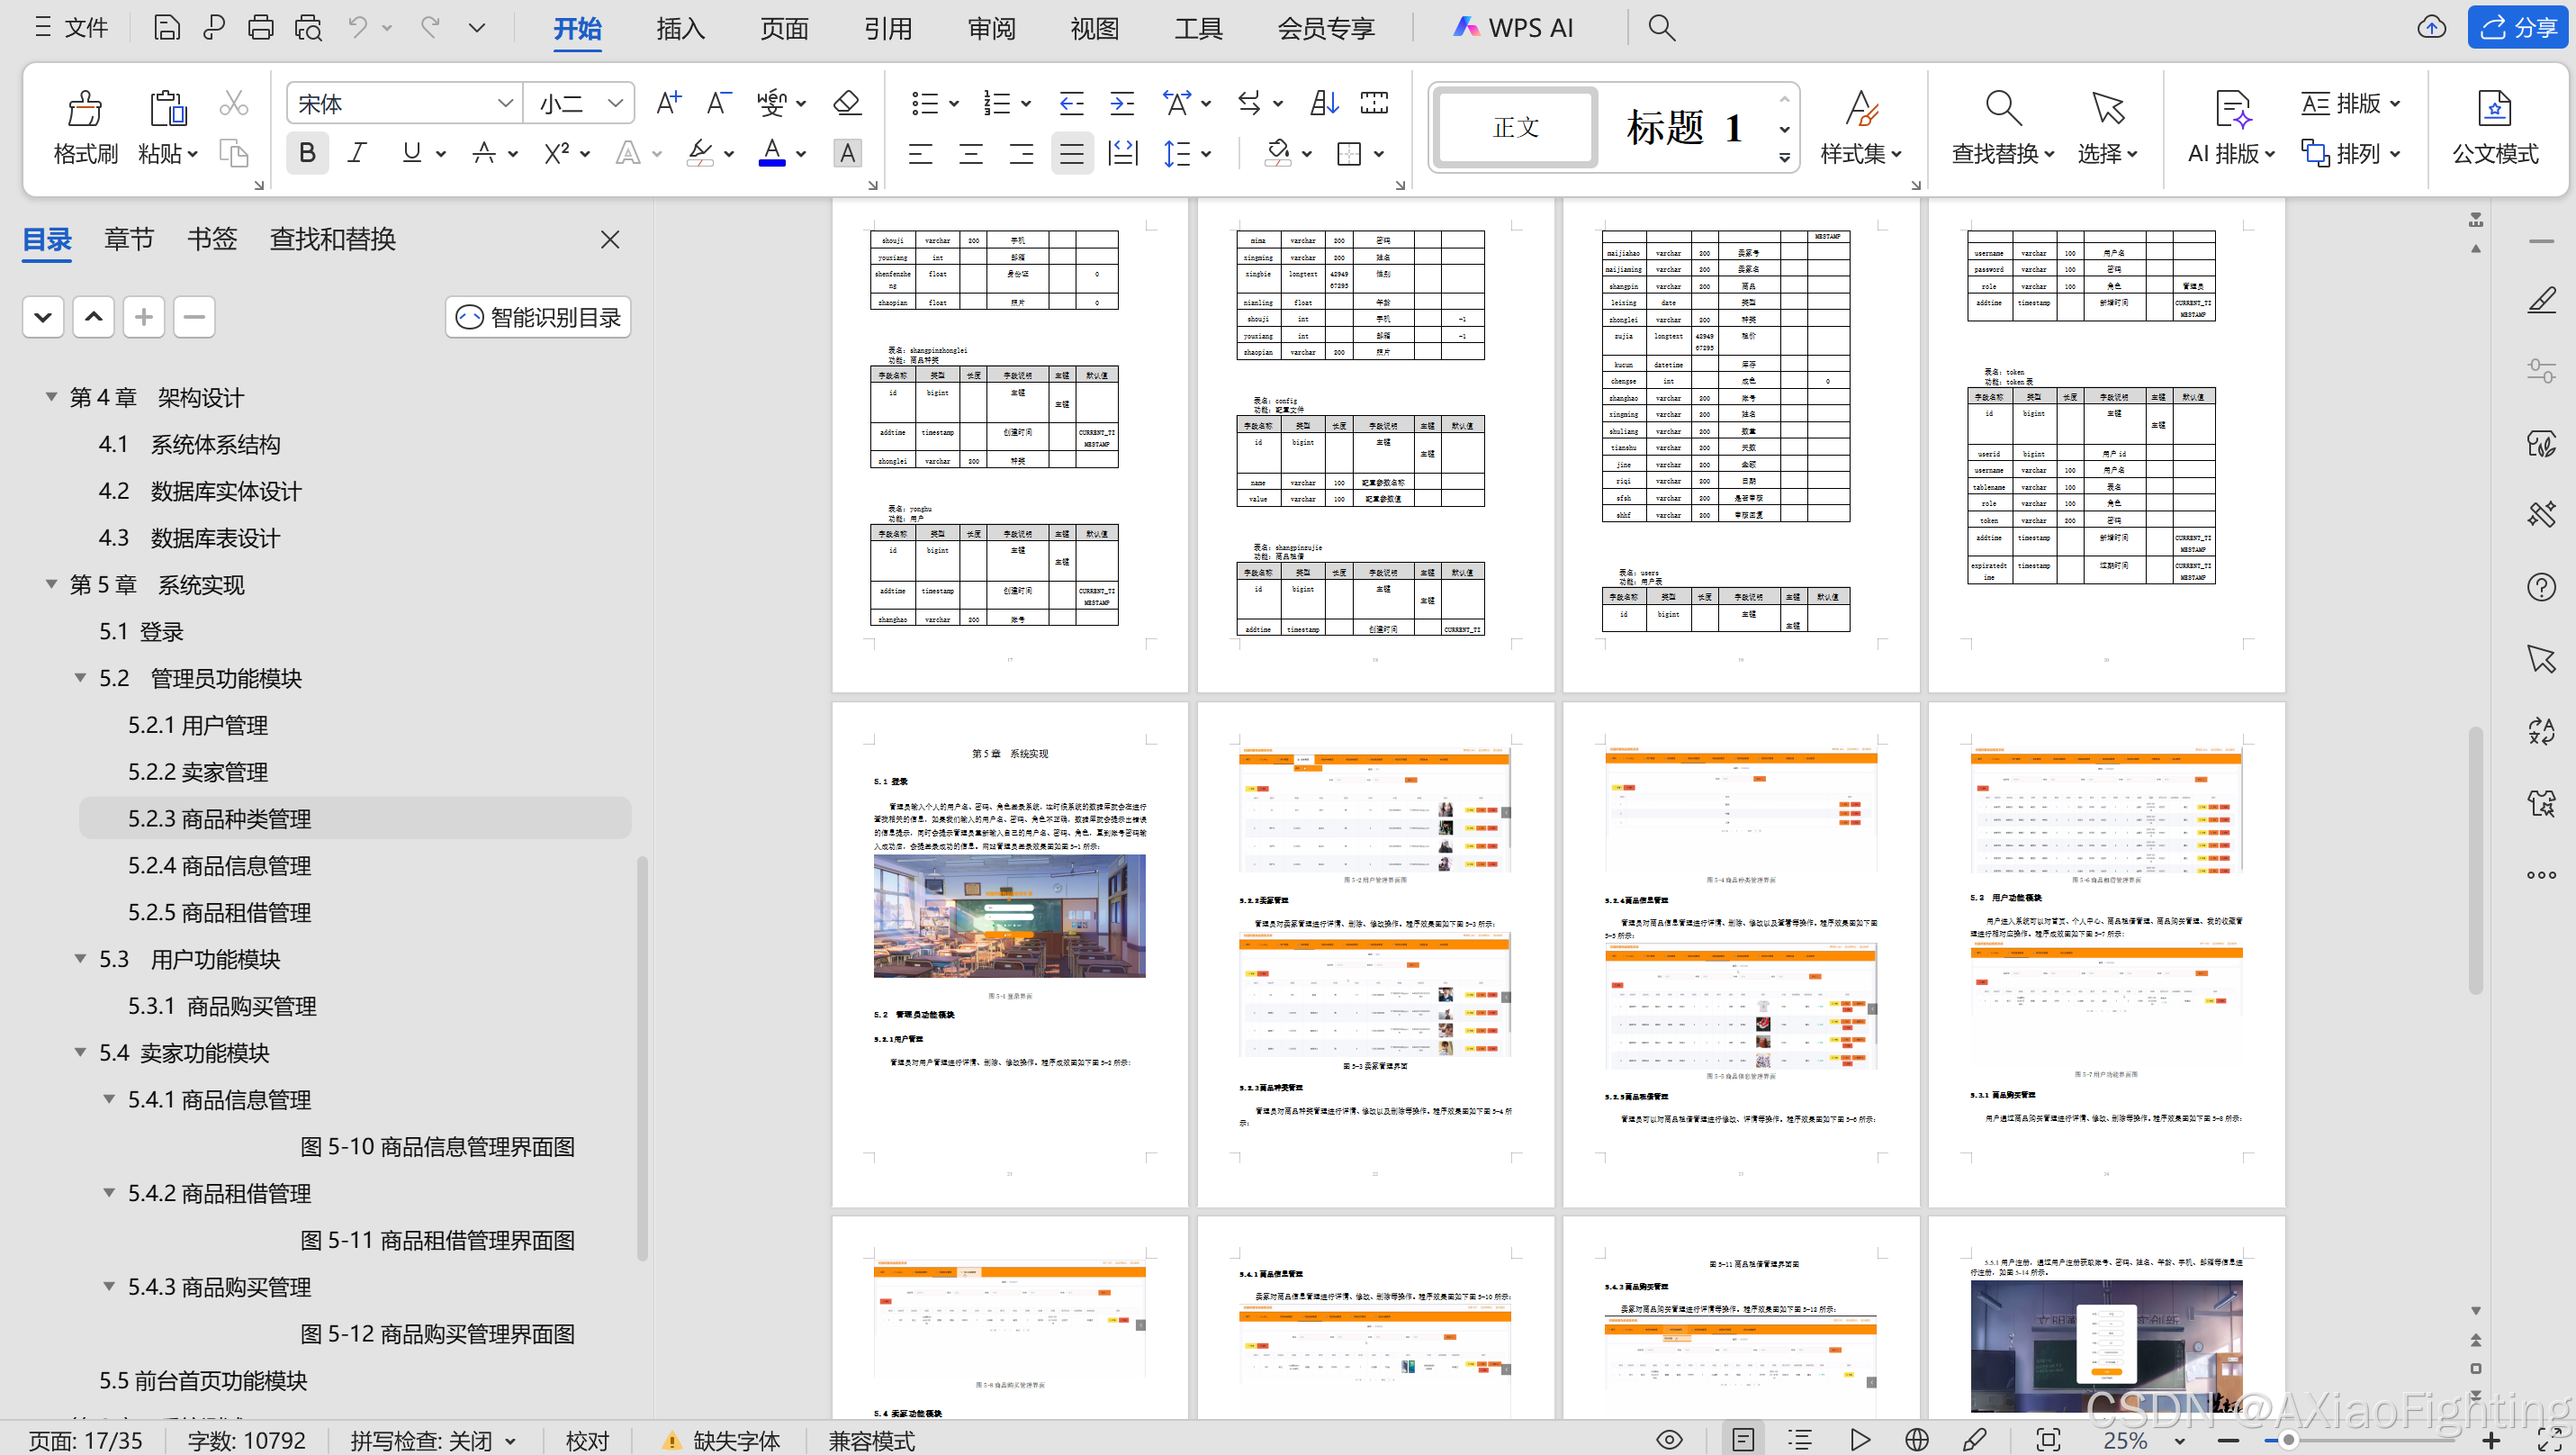The image size is (2576, 1455).
Task: Enable justified paragraph alignment
Action: click(x=1071, y=154)
